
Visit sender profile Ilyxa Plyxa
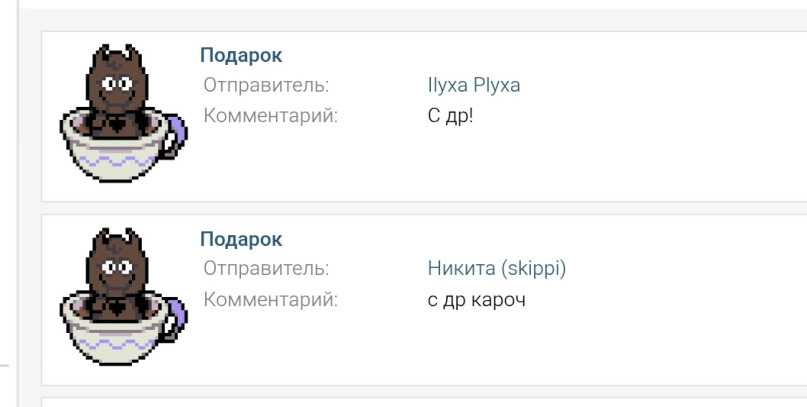point(474,85)
